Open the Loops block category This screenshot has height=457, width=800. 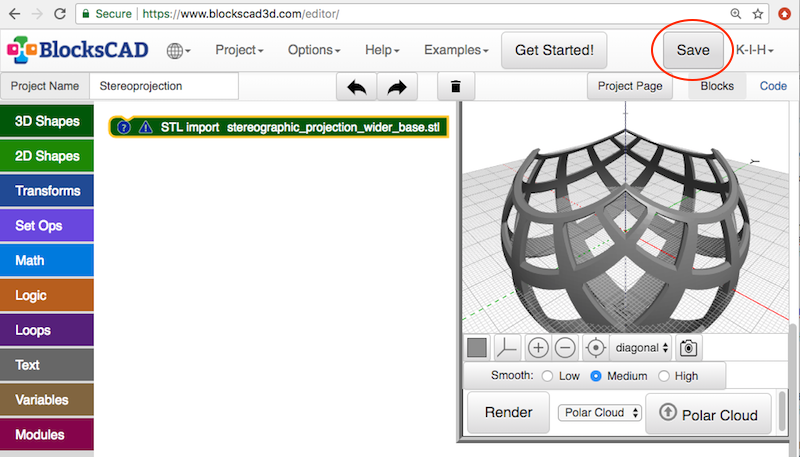click(47, 329)
